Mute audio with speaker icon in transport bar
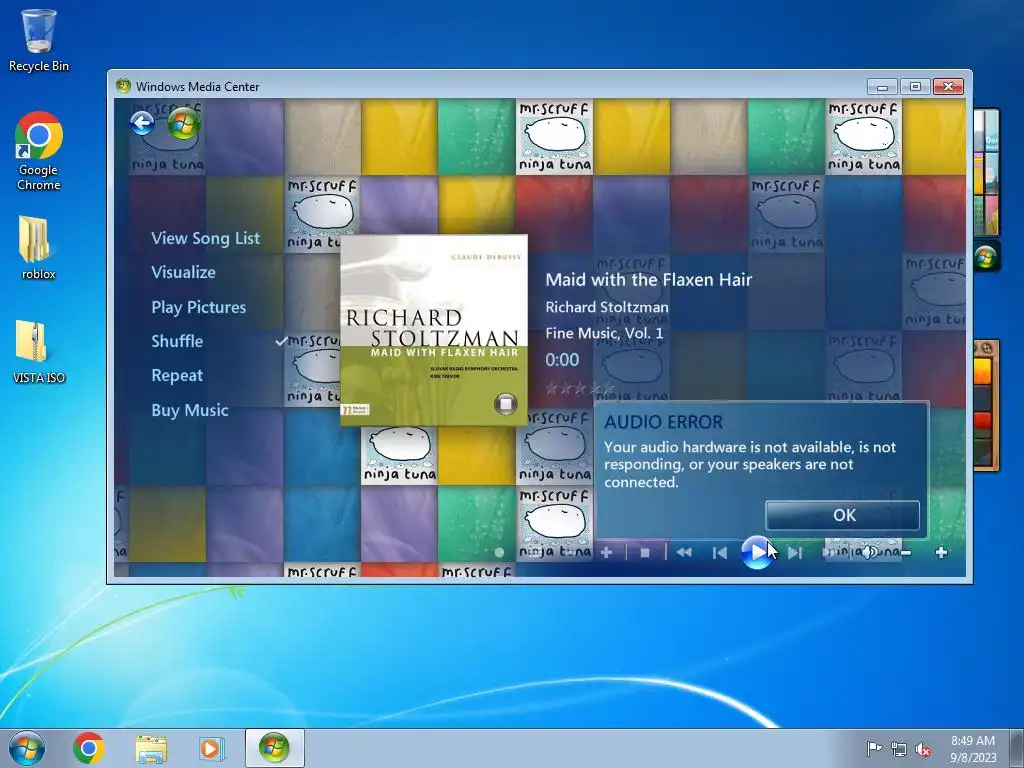The image size is (1024, 768). point(869,553)
